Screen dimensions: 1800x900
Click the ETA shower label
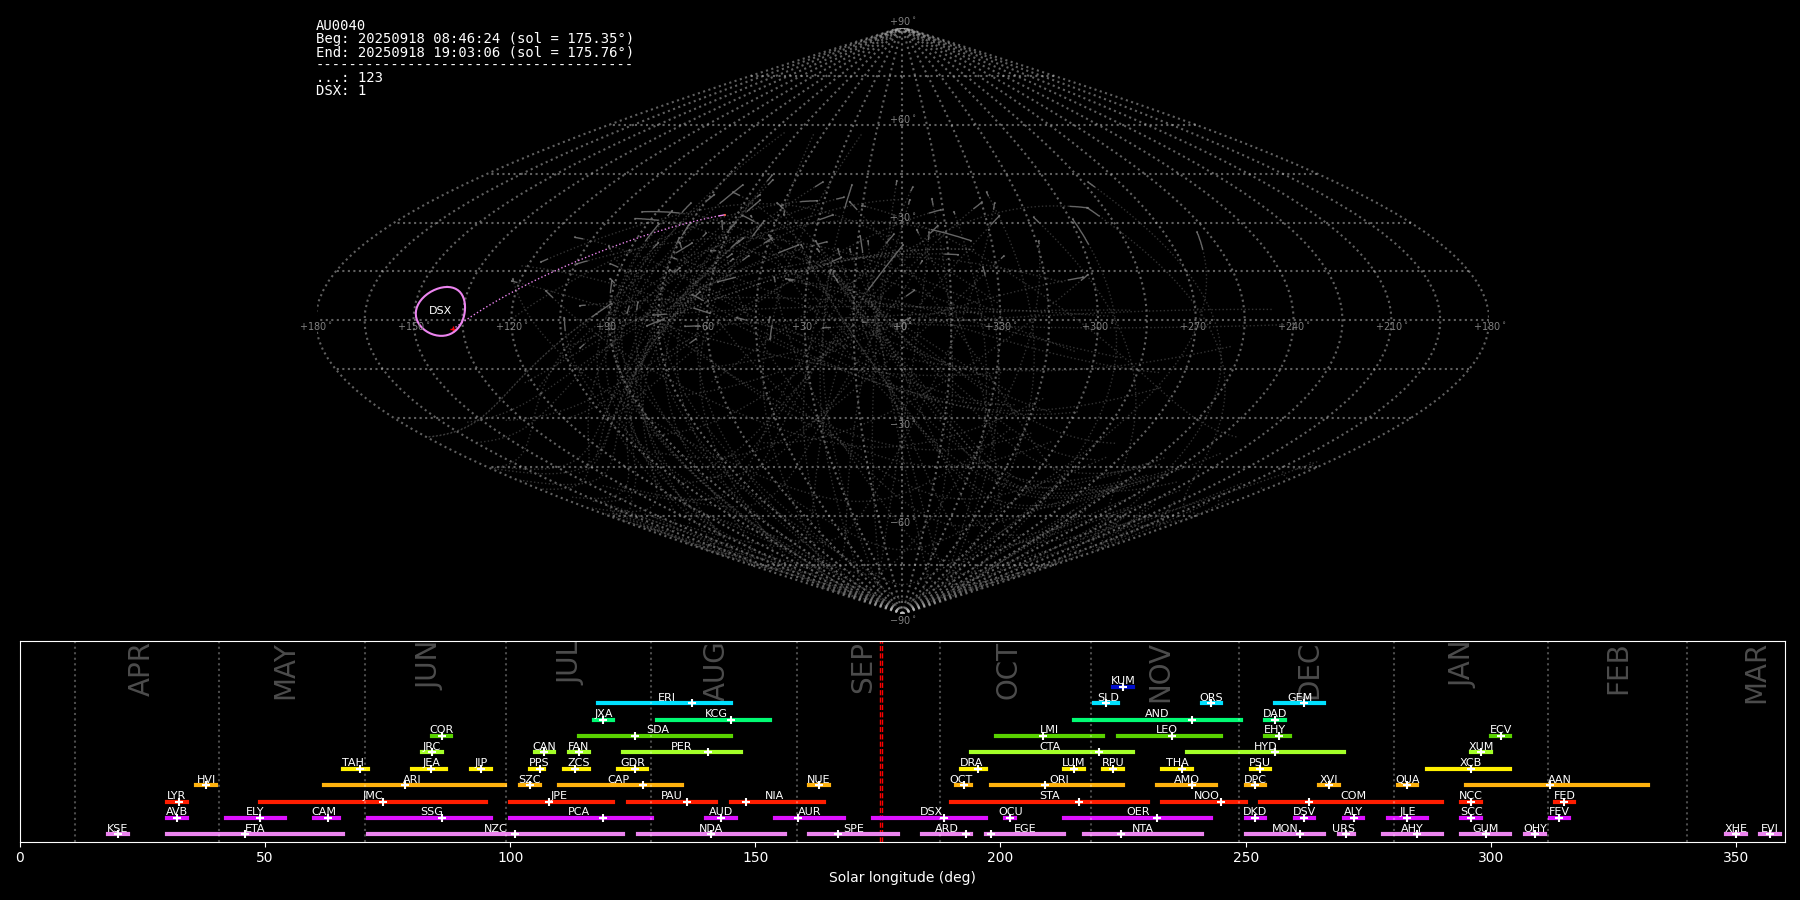tap(255, 829)
